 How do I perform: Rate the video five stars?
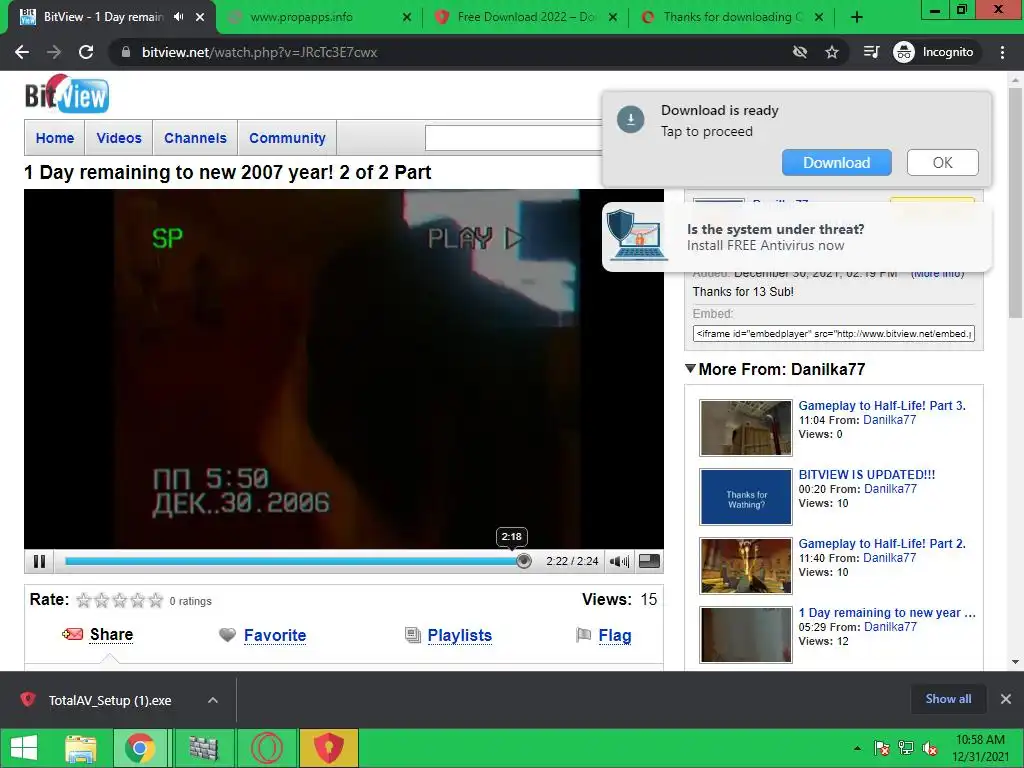(155, 600)
